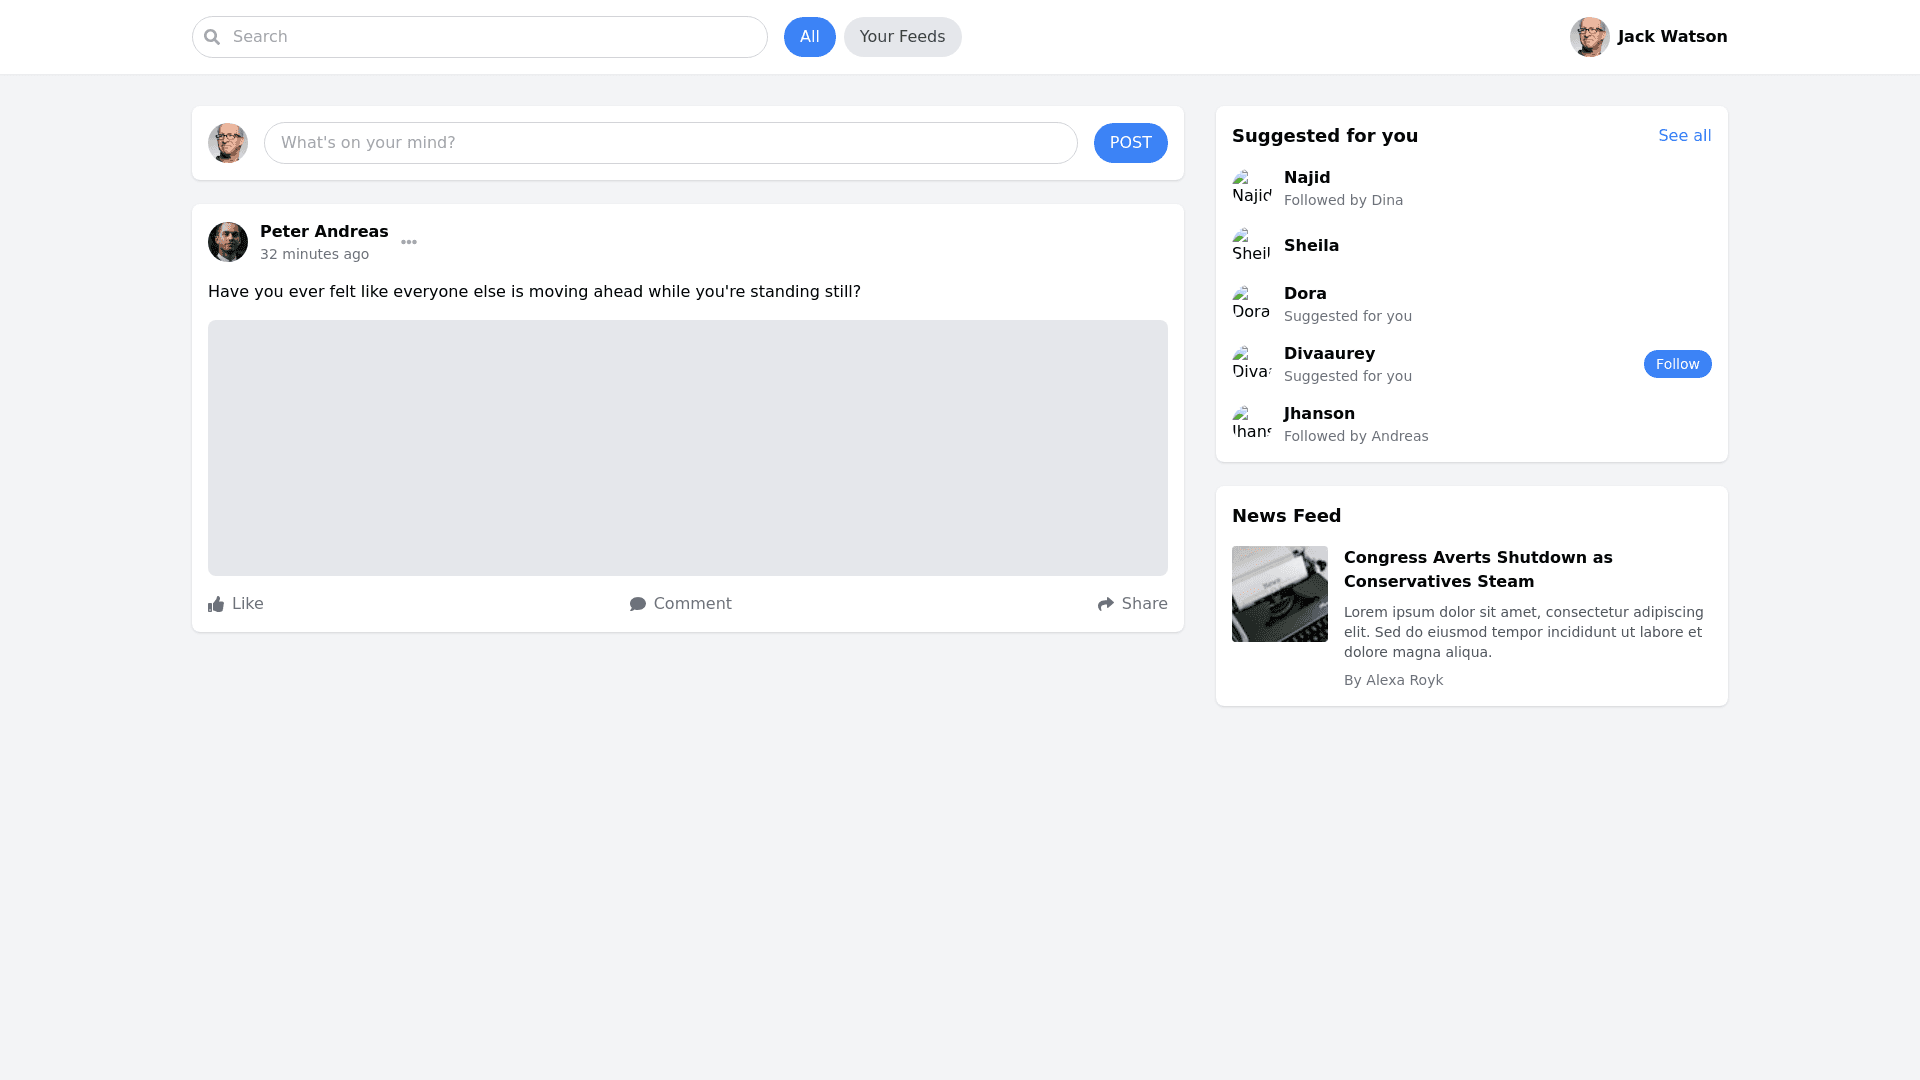The width and height of the screenshot is (1920, 1080).
Task: Switch to Your Feeds tab
Action: click(902, 37)
